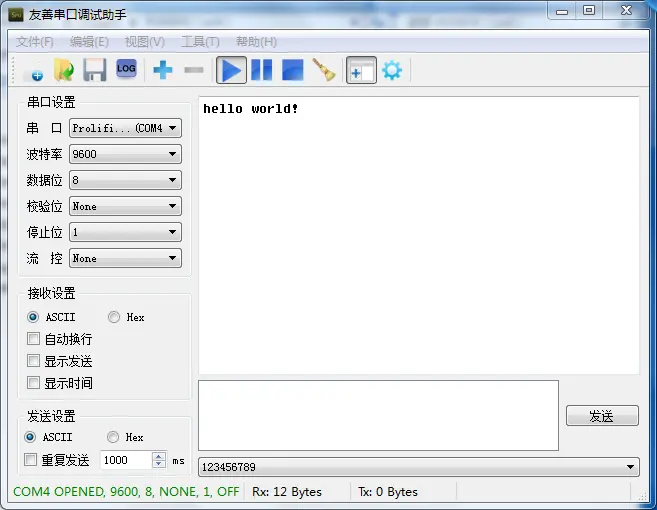Stop the serial port with stop icon
The width and height of the screenshot is (657, 510).
[292, 70]
